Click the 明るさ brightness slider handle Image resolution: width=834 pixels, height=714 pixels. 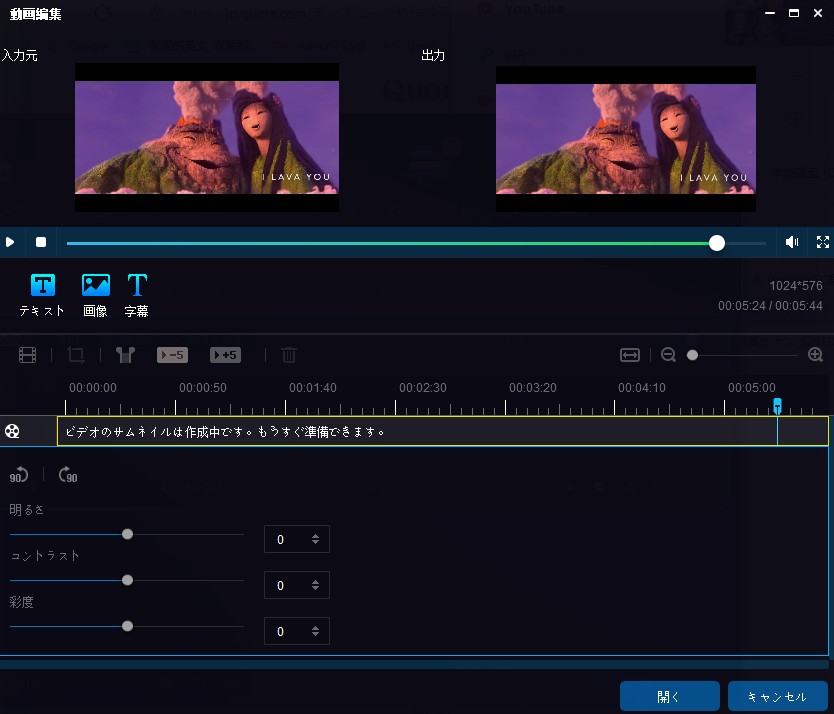pos(128,534)
